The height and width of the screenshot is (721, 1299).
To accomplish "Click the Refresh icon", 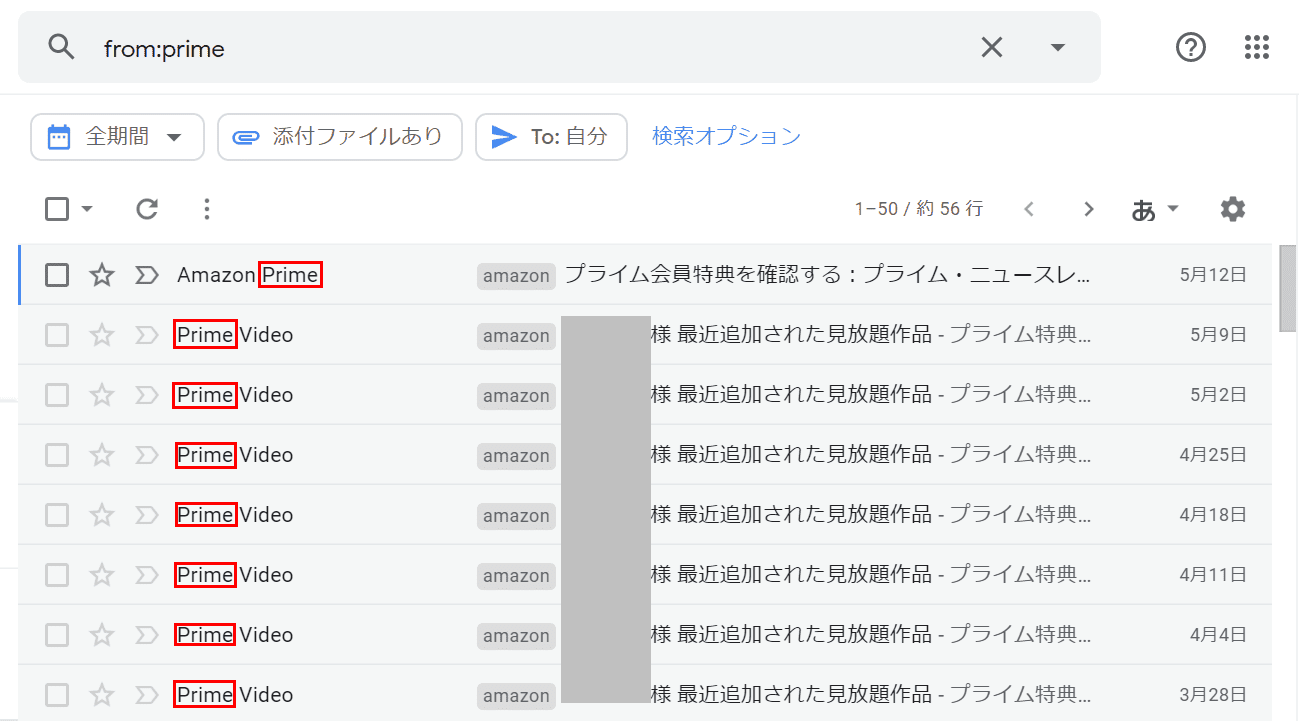I will [x=147, y=209].
